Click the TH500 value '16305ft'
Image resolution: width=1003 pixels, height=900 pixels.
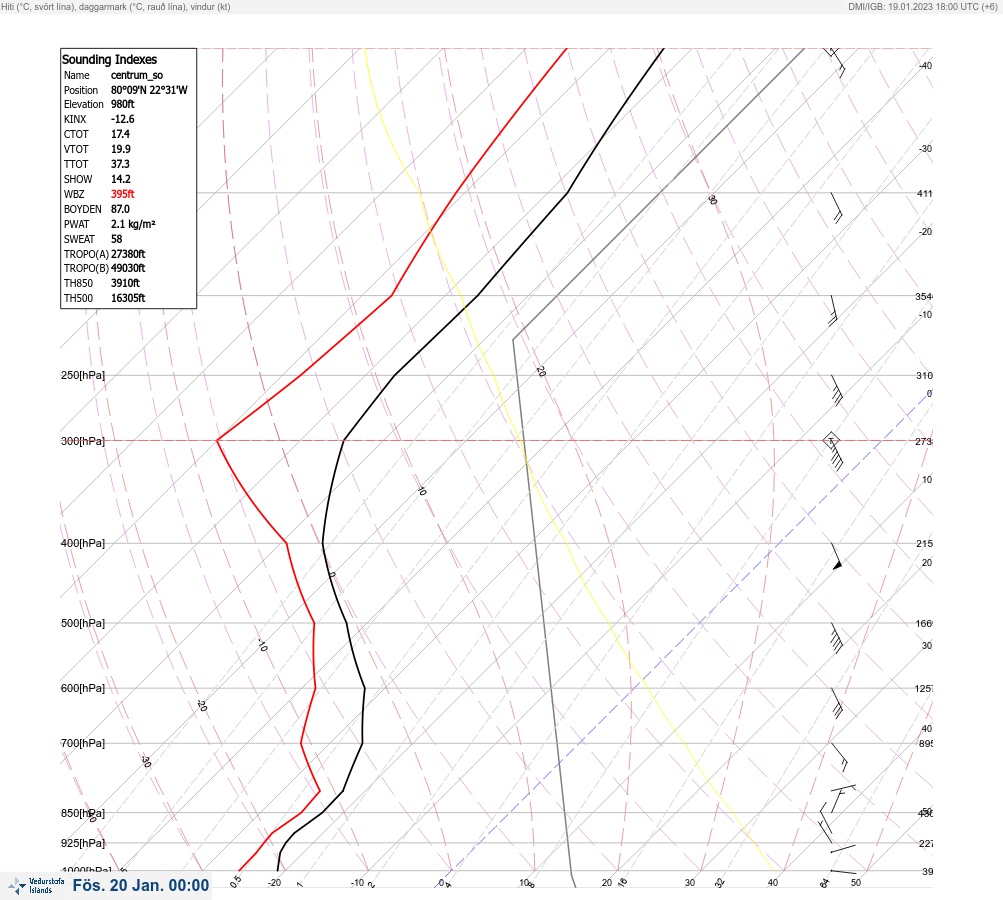tap(128, 298)
